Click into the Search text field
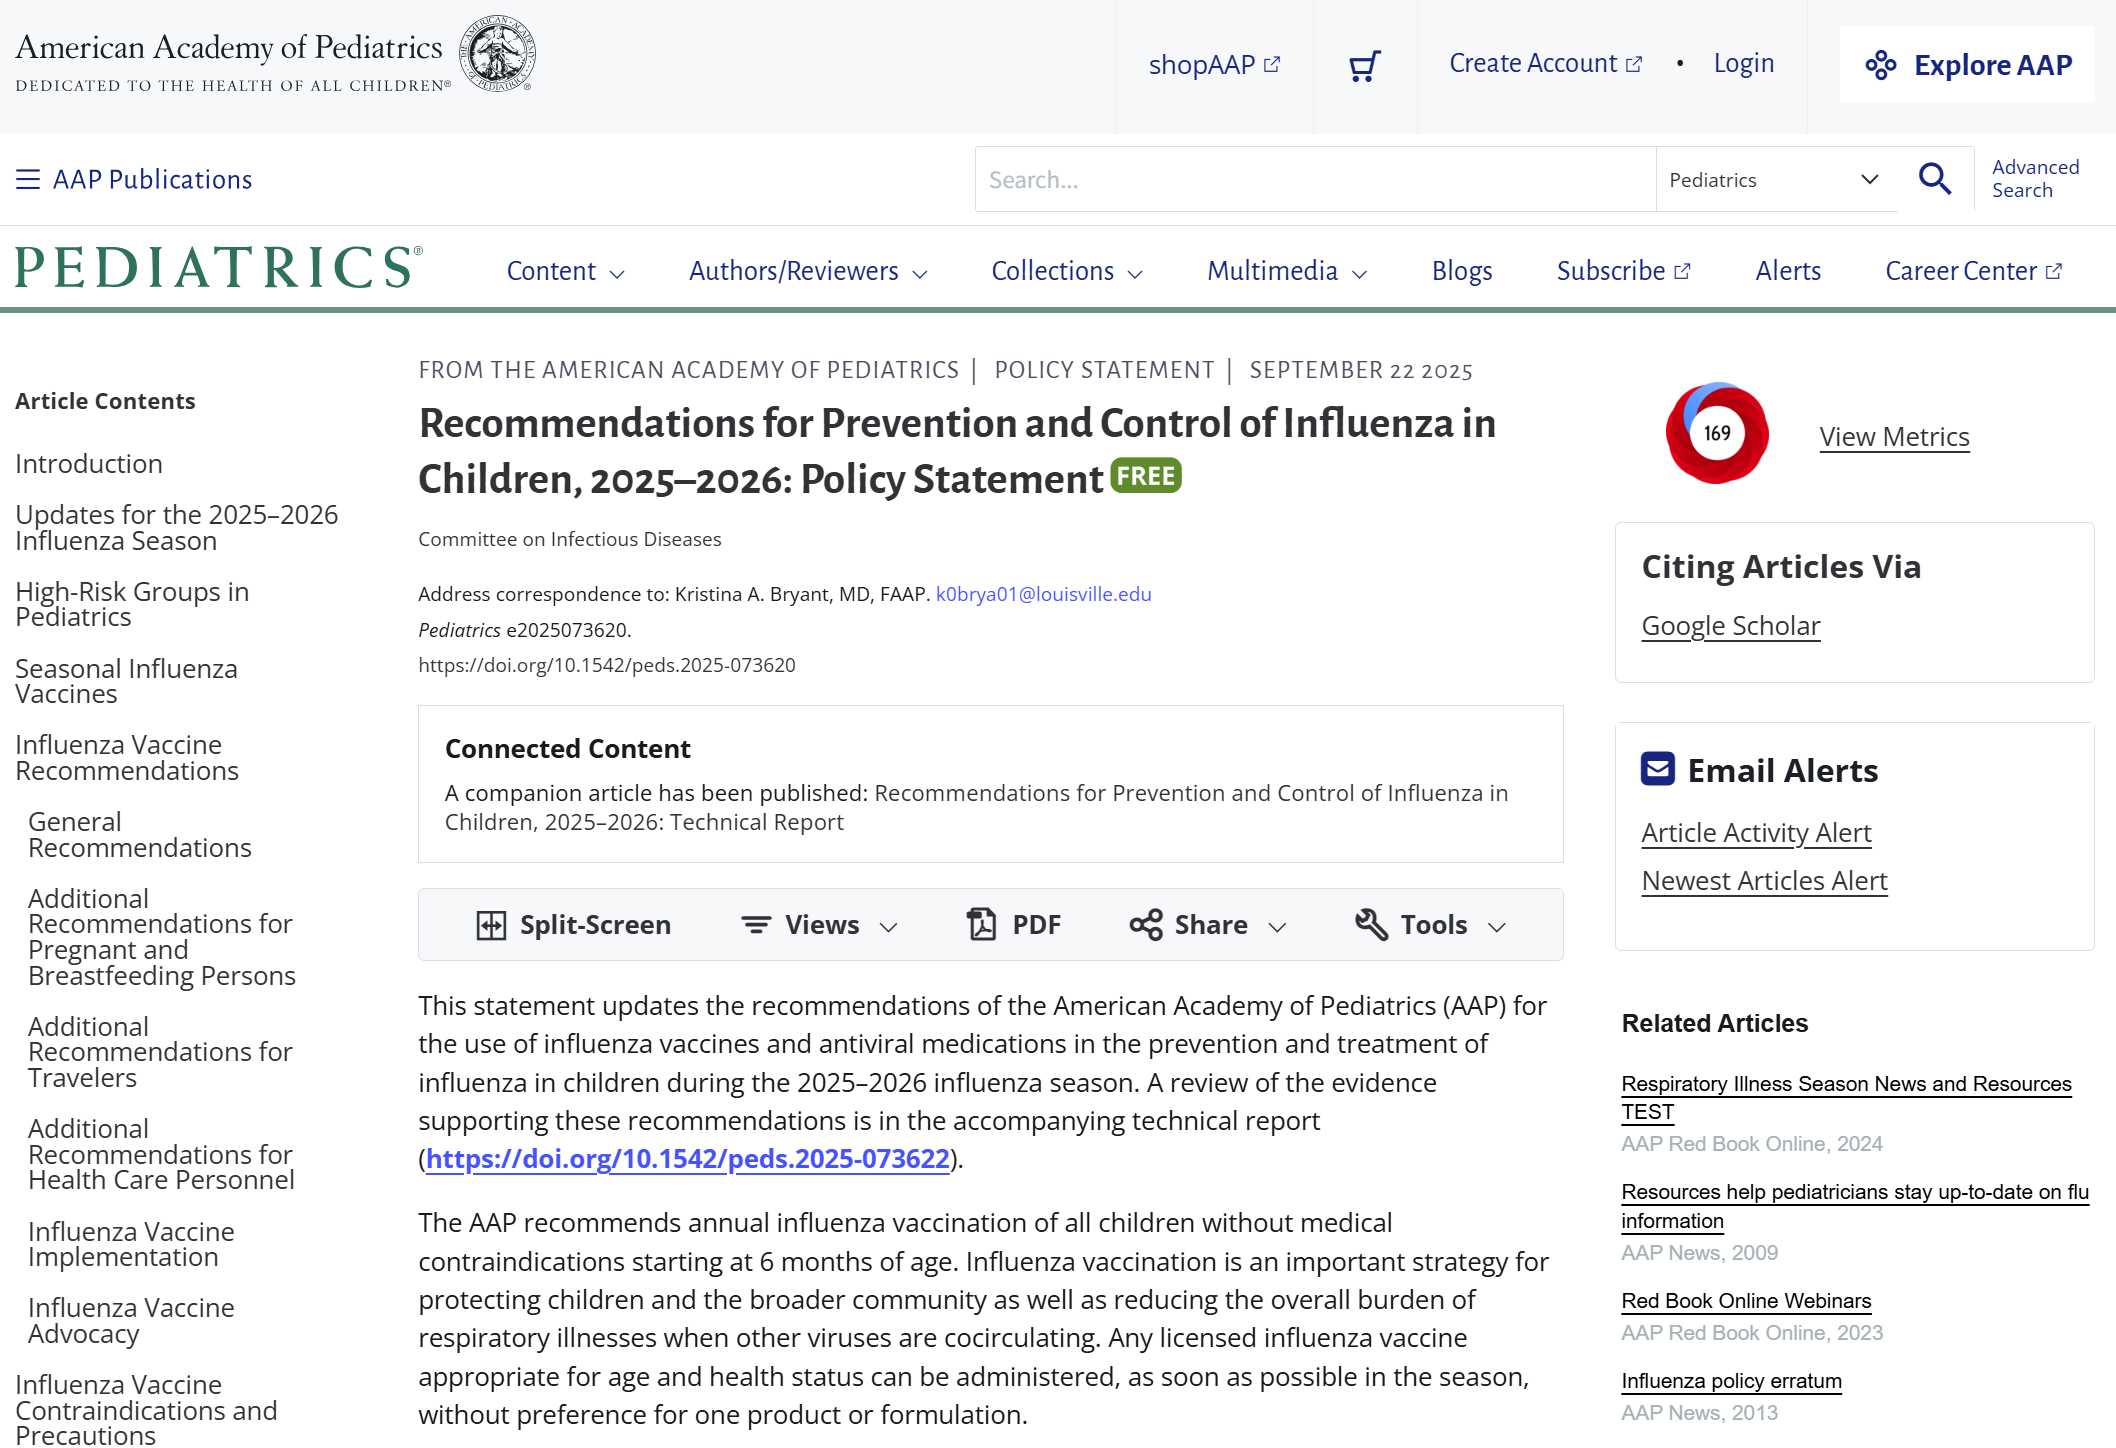The image size is (2116, 1448). coord(1314,180)
